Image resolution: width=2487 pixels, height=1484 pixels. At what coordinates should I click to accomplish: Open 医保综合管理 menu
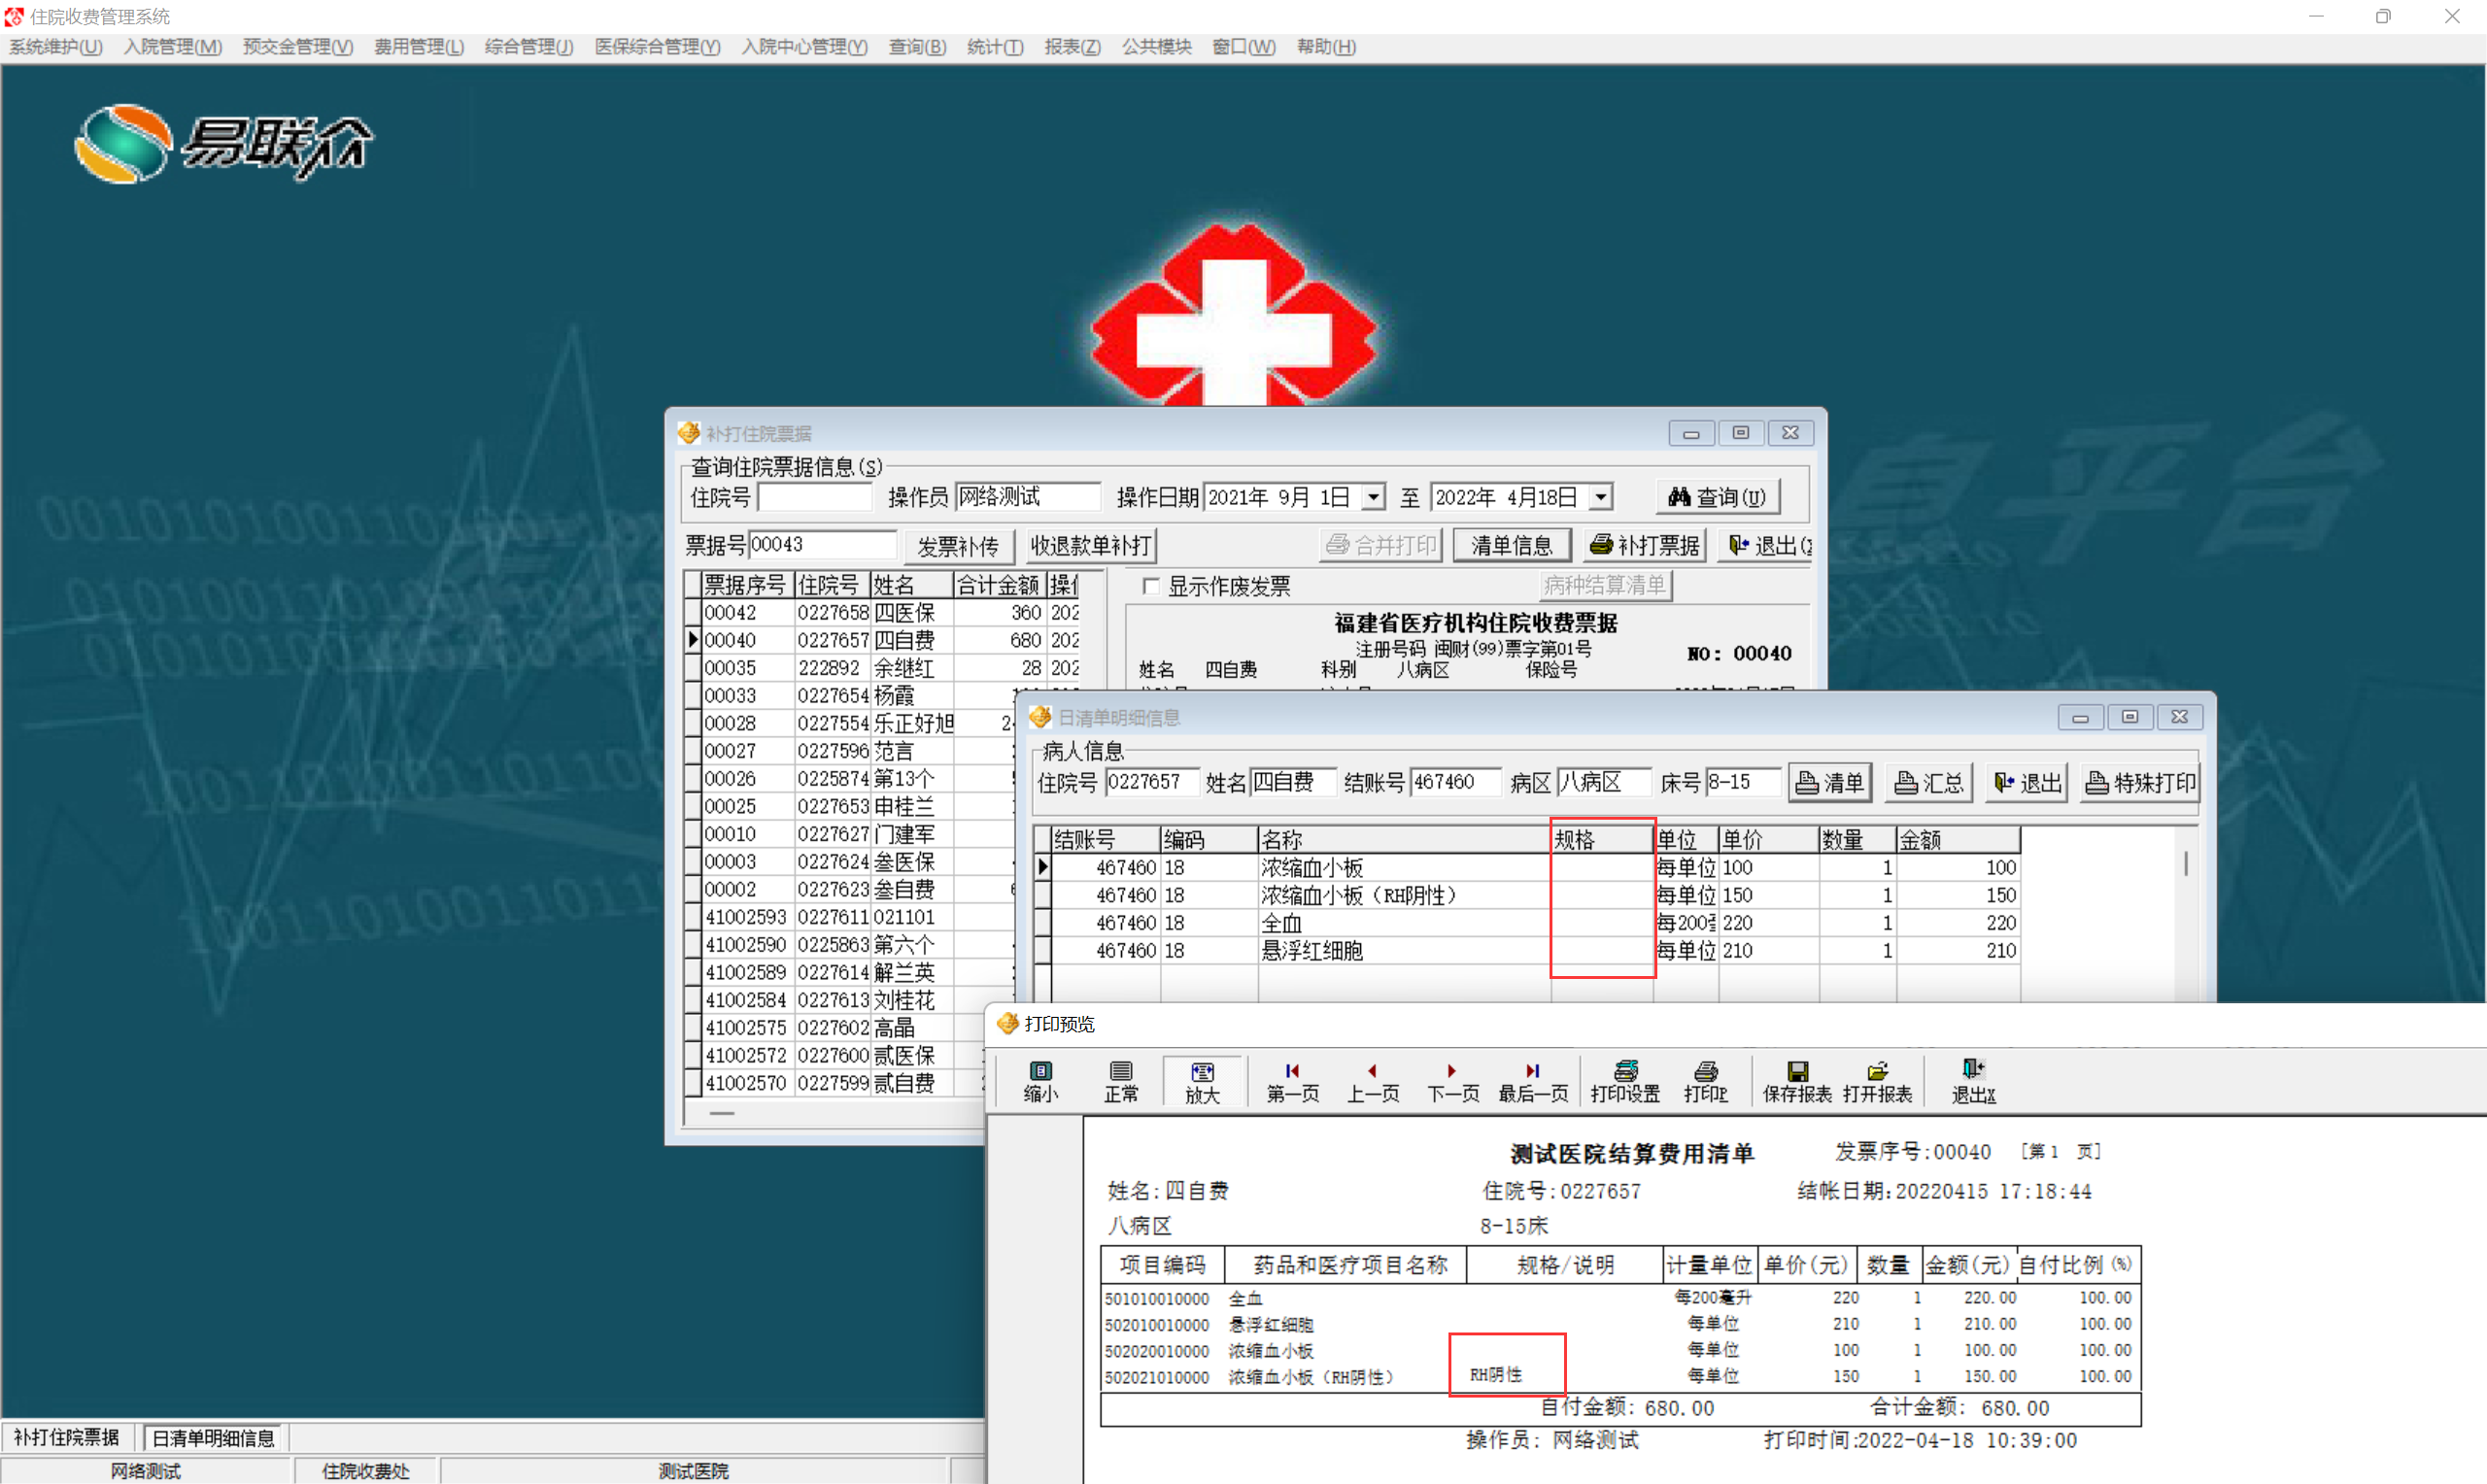tap(657, 47)
